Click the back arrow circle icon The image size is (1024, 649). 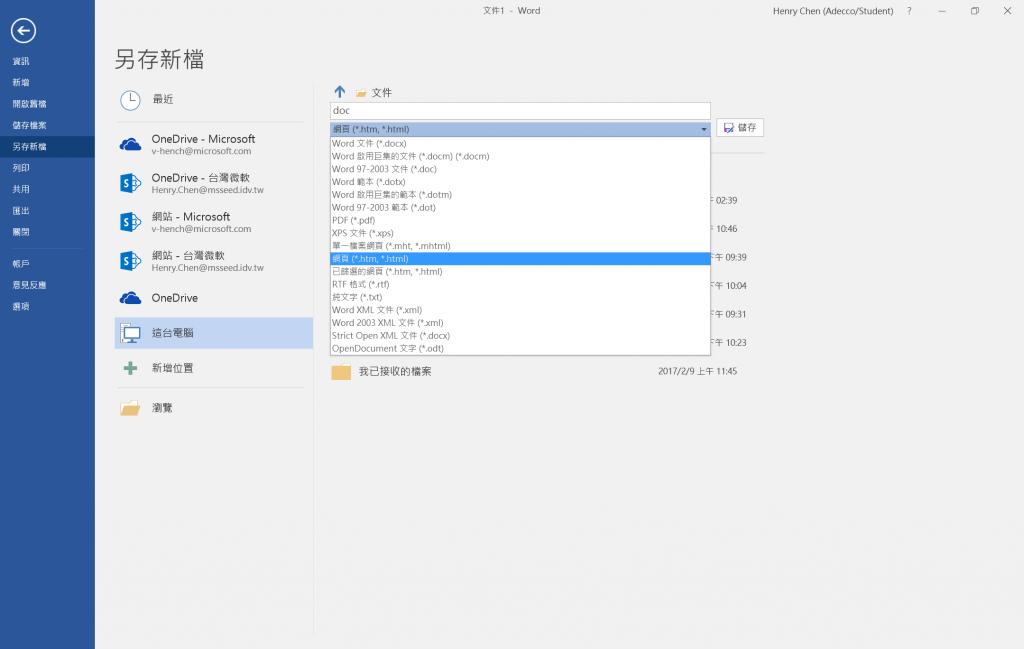(x=23, y=30)
